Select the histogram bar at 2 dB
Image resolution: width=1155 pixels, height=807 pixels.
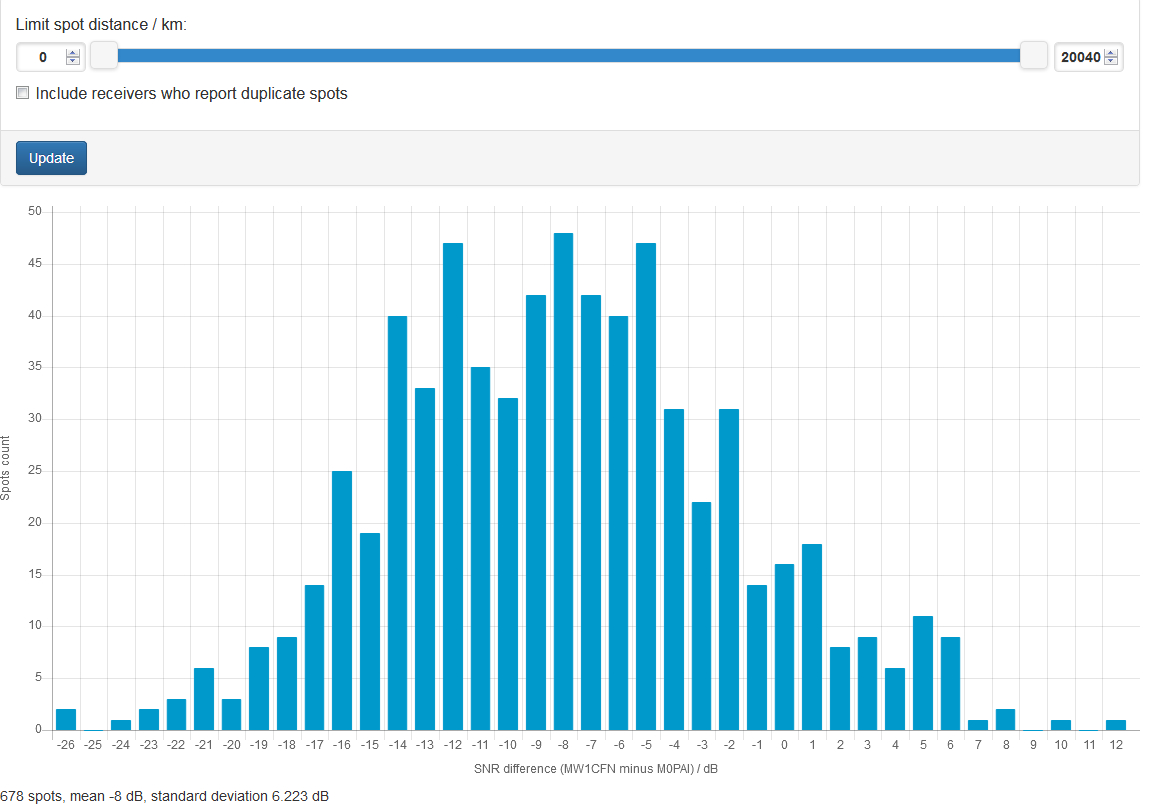(x=840, y=688)
